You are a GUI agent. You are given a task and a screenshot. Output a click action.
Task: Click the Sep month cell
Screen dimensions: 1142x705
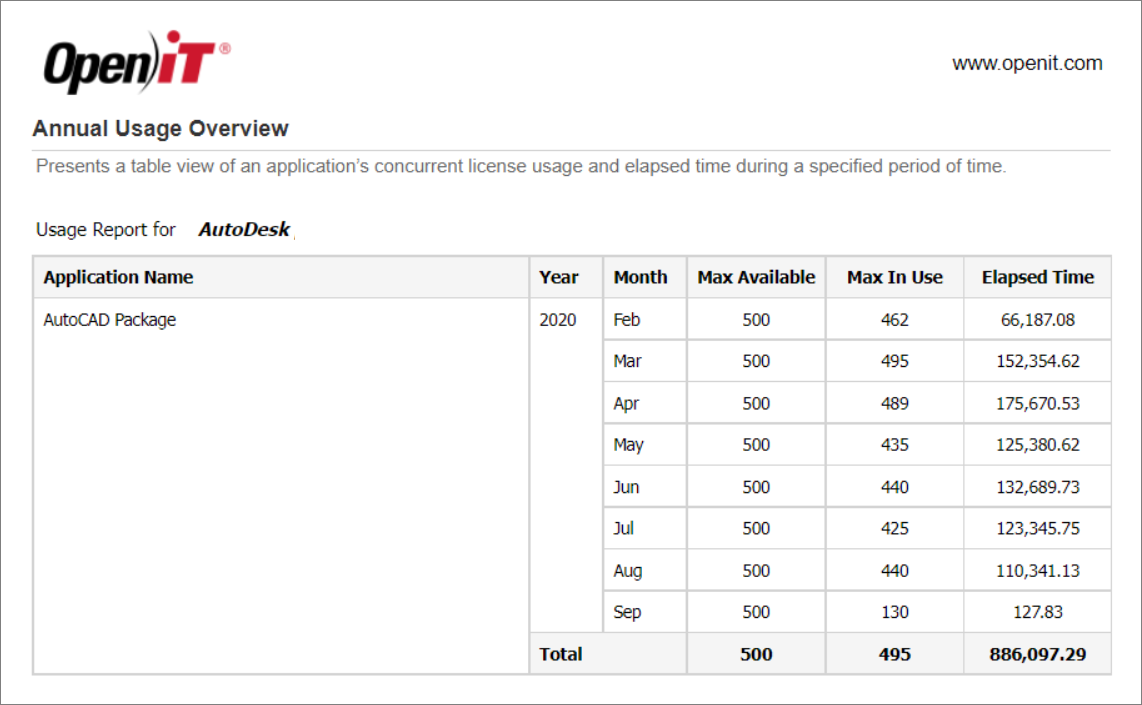[629, 611]
